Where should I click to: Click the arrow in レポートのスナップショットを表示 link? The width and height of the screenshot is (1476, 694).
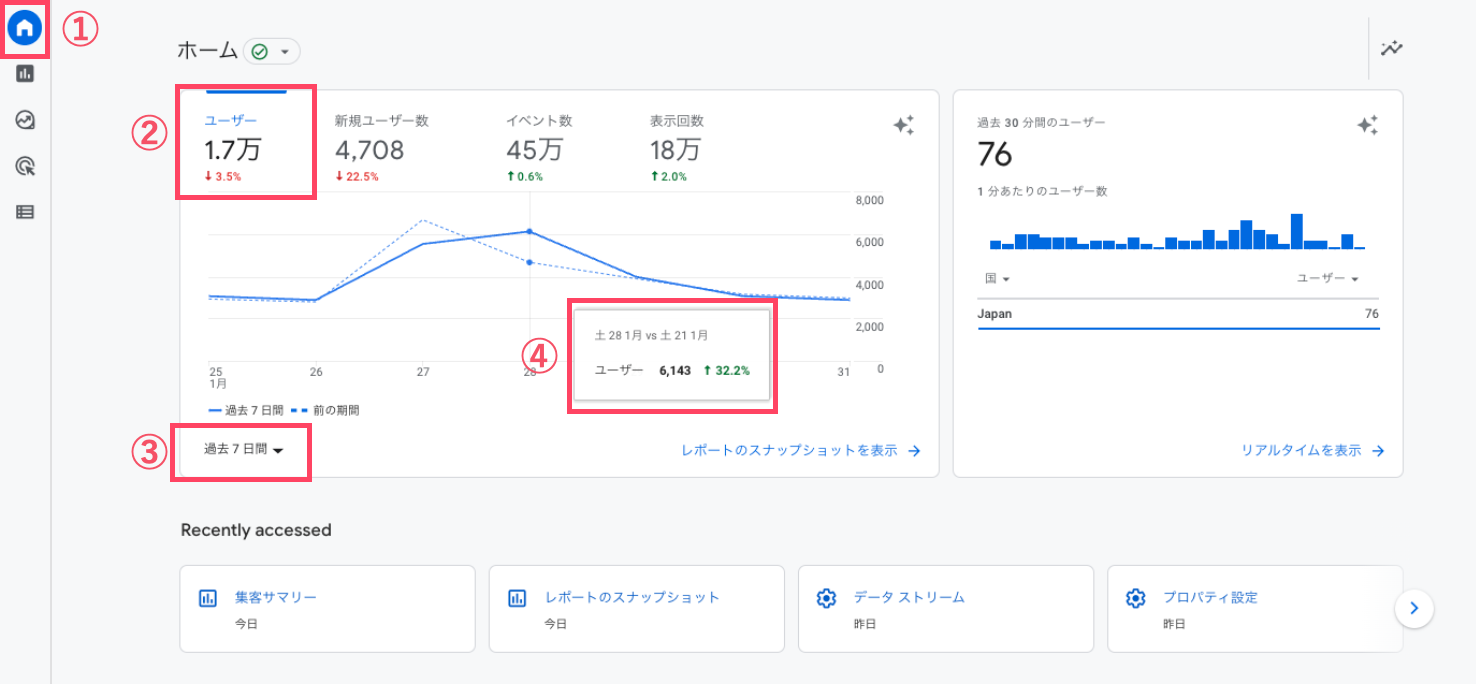click(914, 451)
